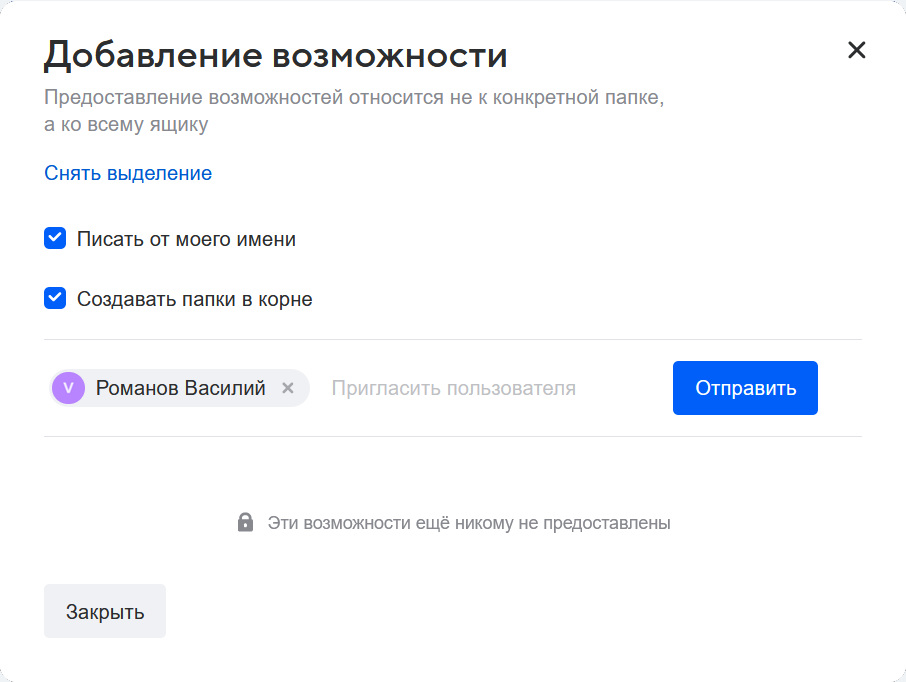The height and width of the screenshot is (682, 906).
Task: Click the Предоставление возможностей description line
Action: [x=354, y=98]
